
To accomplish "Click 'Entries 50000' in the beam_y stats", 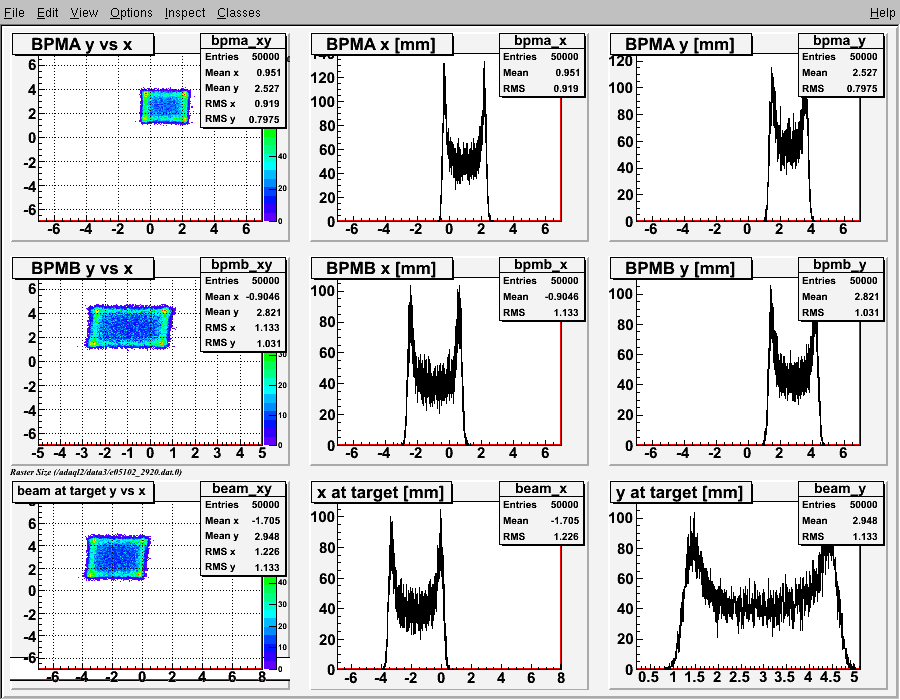I will pos(840,504).
